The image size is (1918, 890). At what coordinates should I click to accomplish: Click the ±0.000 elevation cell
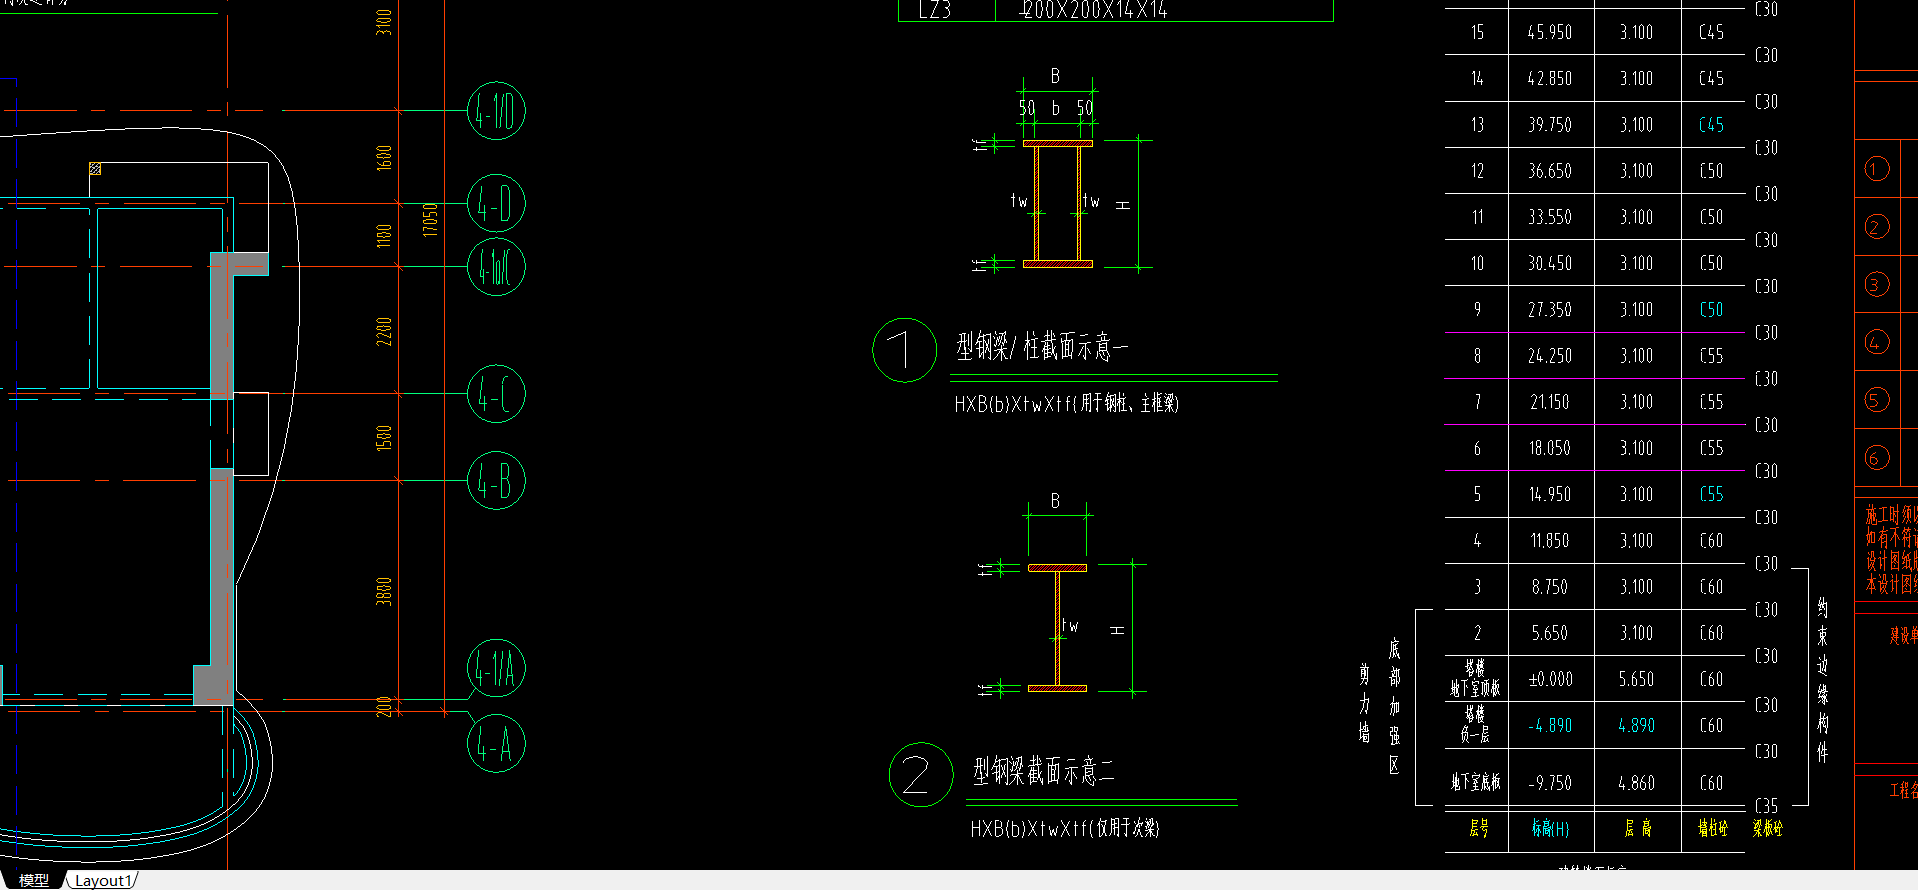click(1550, 679)
